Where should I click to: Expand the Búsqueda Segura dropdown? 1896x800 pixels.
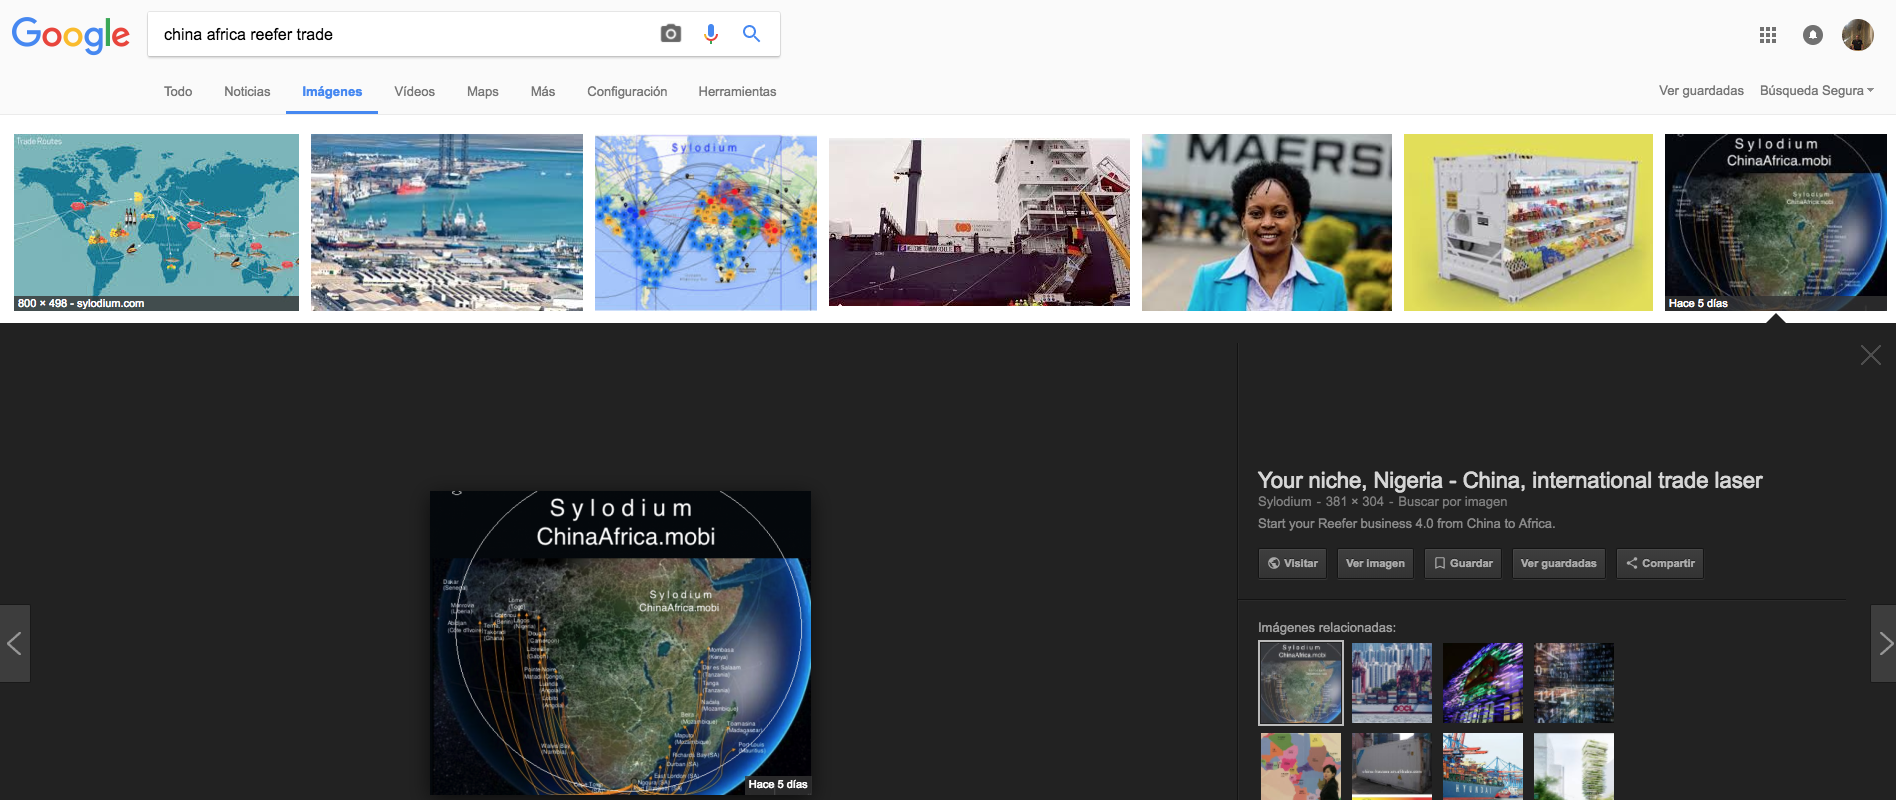(1817, 90)
